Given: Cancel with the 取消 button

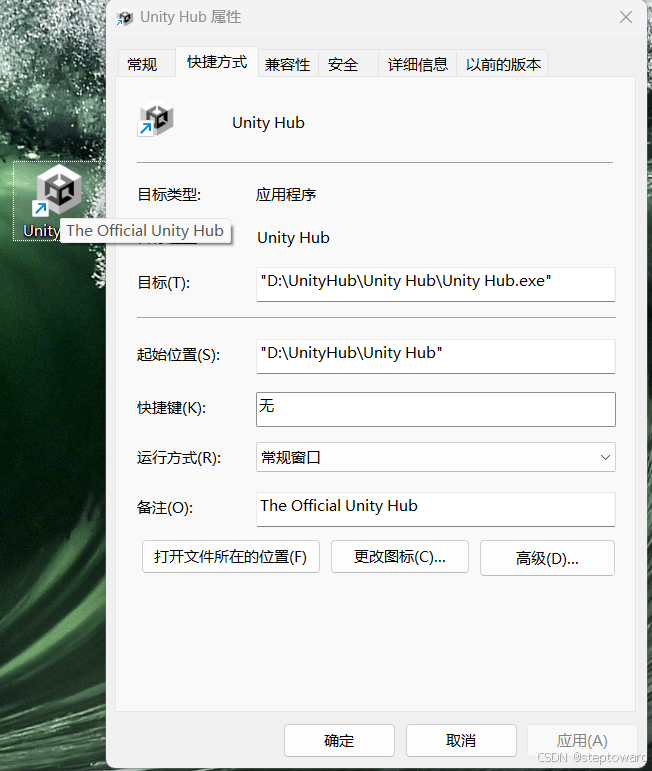Looking at the screenshot, I should coord(461,741).
